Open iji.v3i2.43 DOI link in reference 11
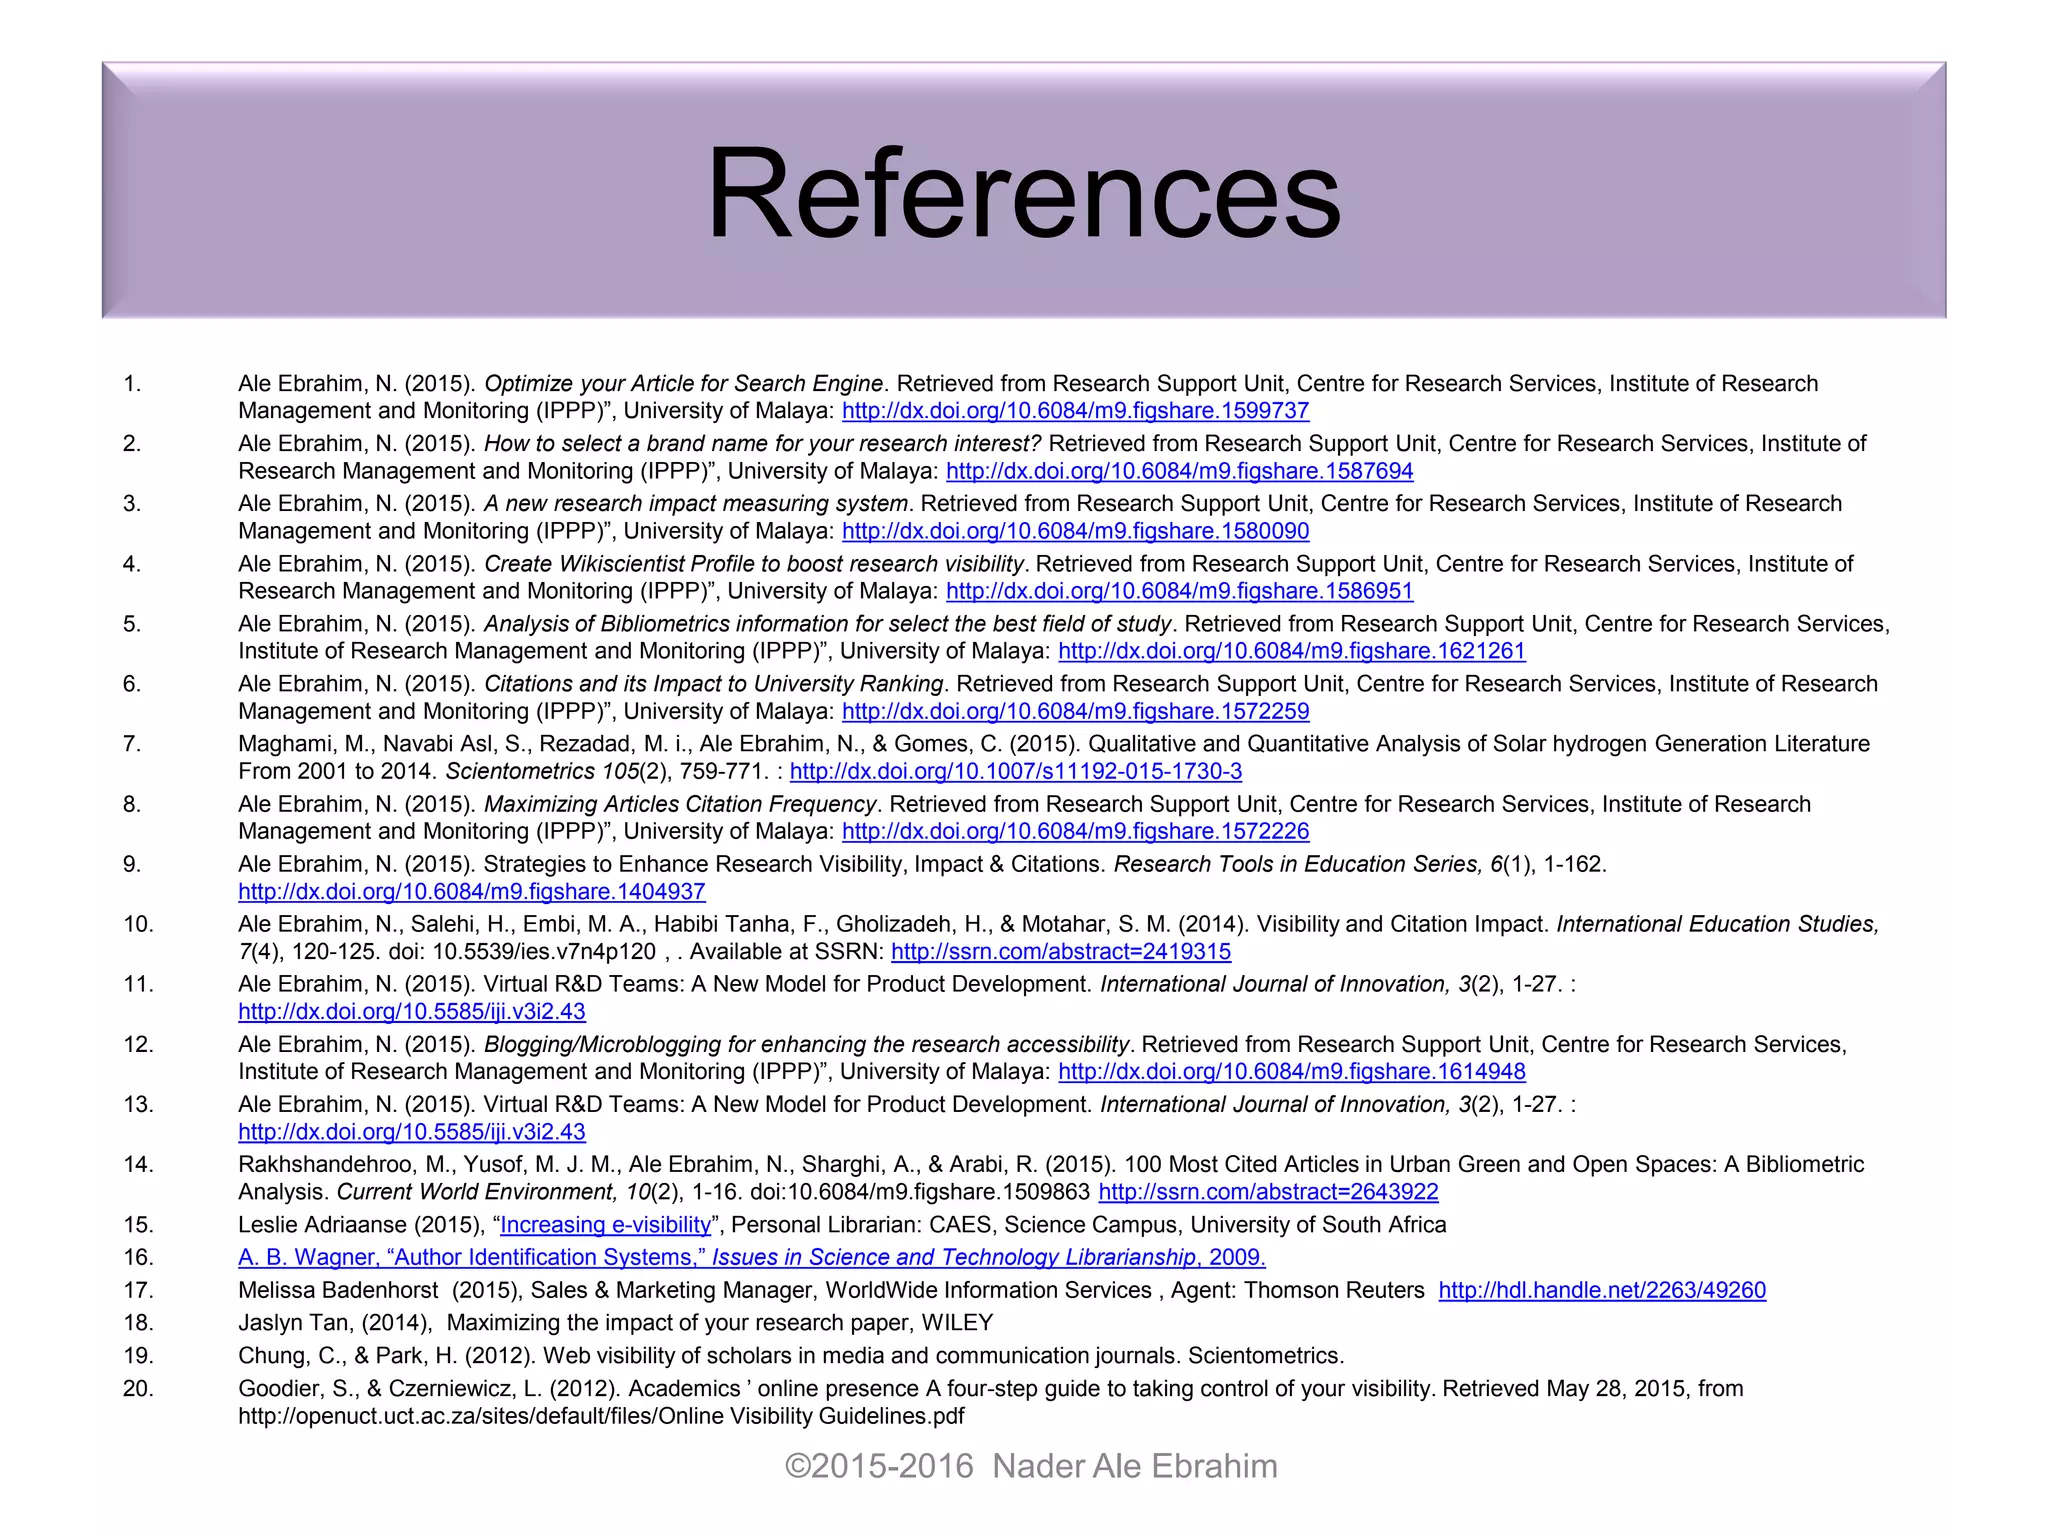Viewport: 2048px width, 1536px height. [412, 1011]
